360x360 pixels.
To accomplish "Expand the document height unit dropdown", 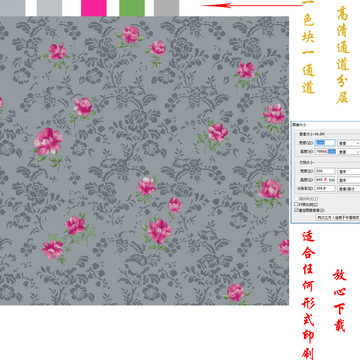I will 349,180.
